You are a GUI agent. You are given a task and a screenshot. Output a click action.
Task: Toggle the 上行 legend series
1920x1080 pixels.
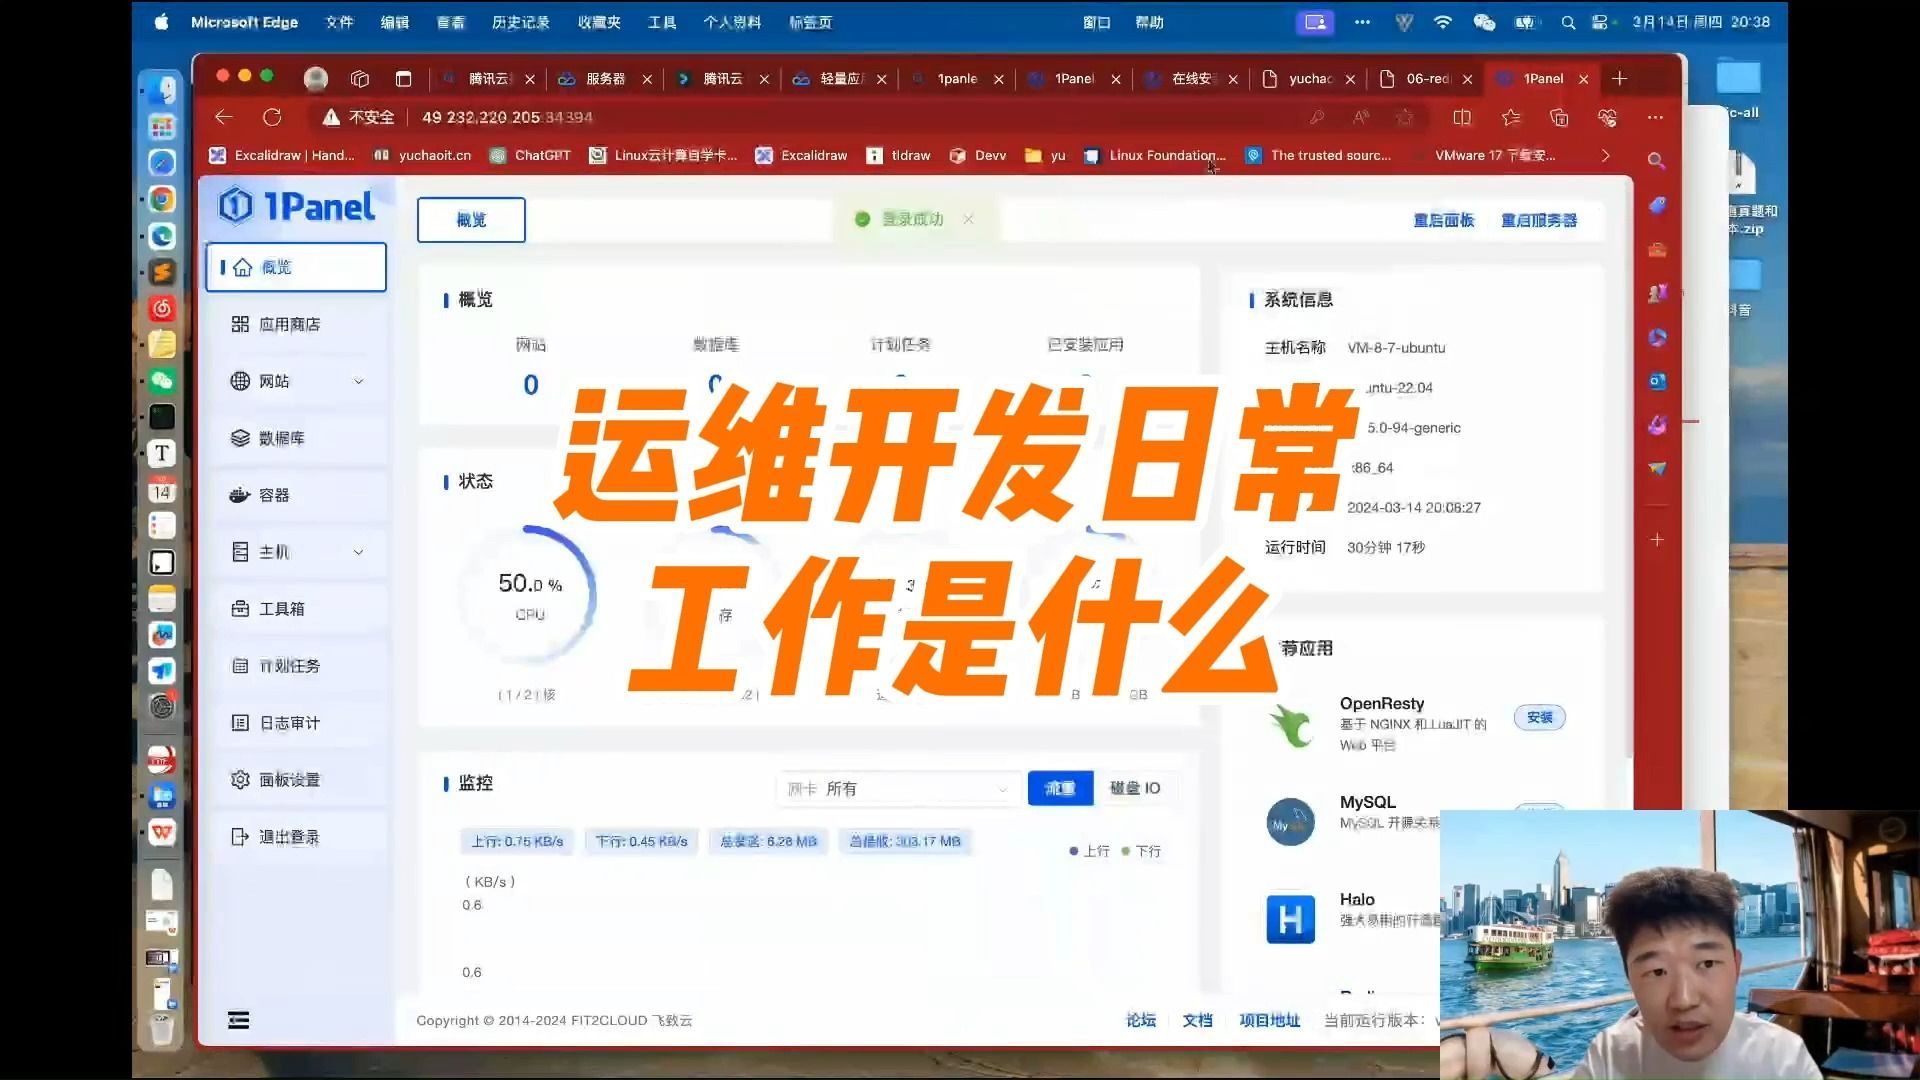click(1089, 851)
